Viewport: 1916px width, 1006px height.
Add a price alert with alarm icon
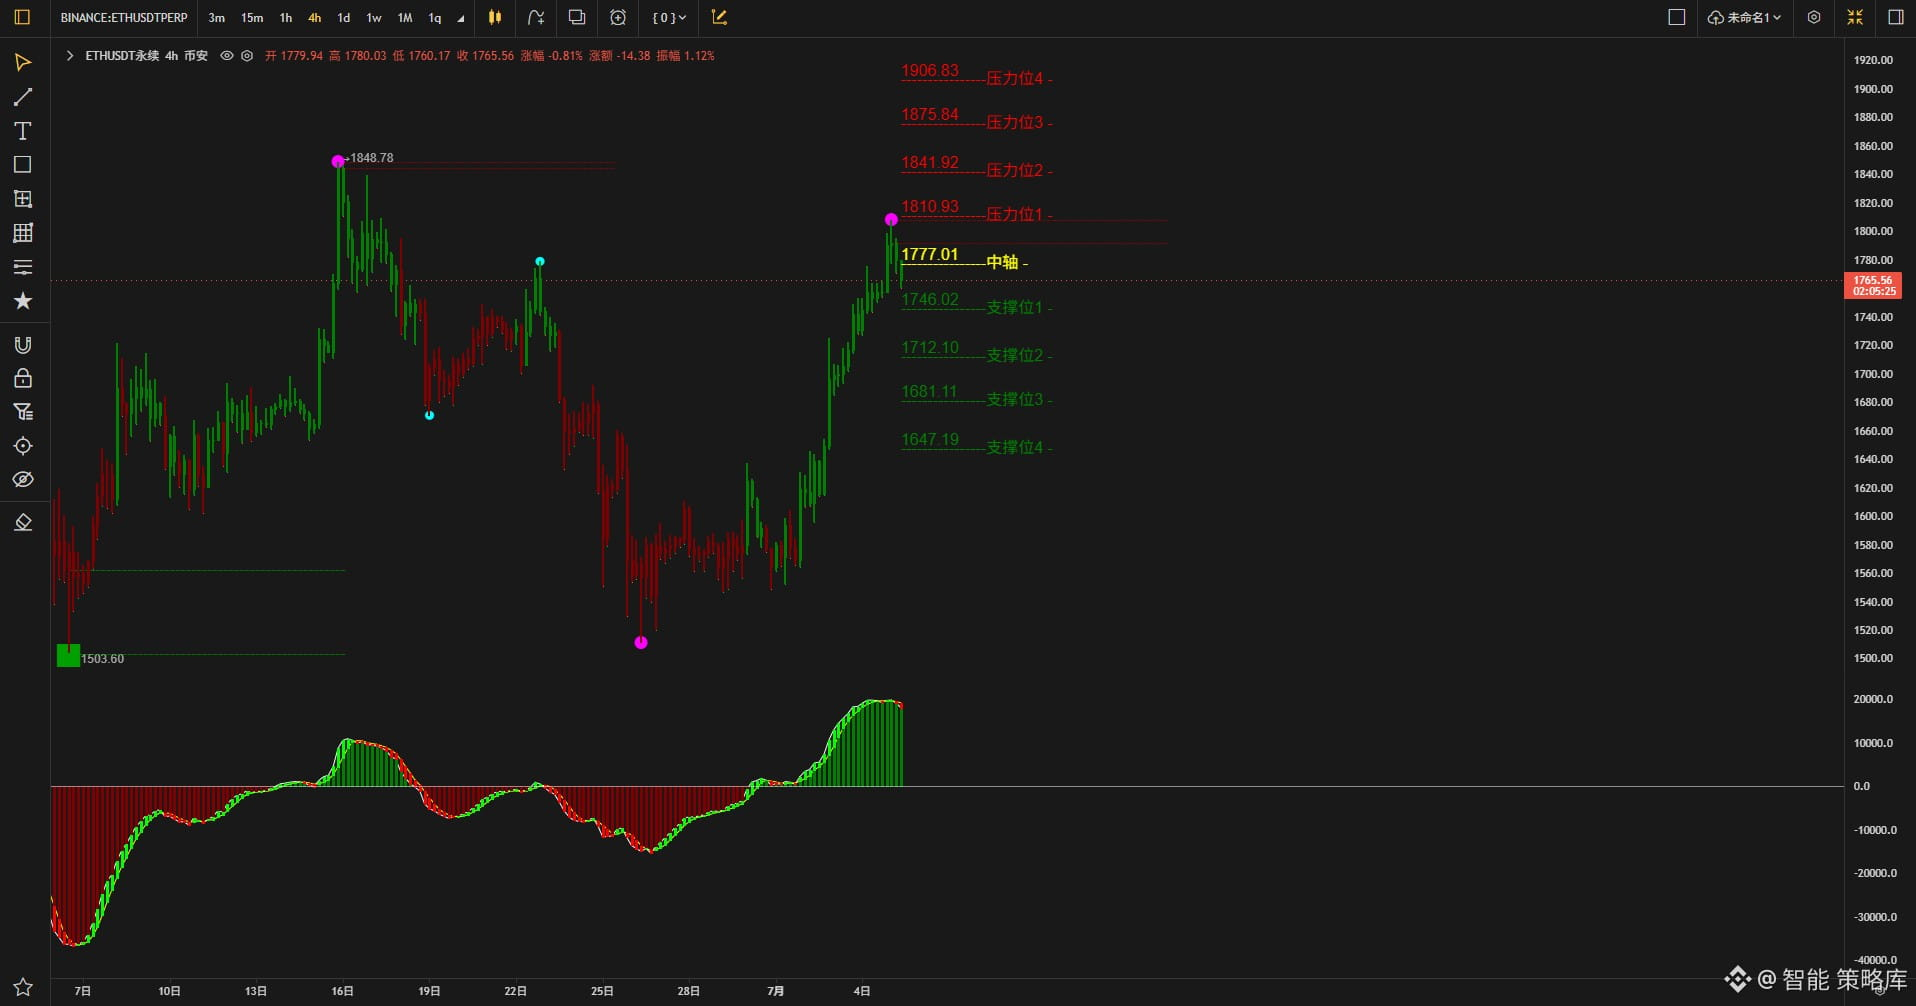(x=618, y=17)
